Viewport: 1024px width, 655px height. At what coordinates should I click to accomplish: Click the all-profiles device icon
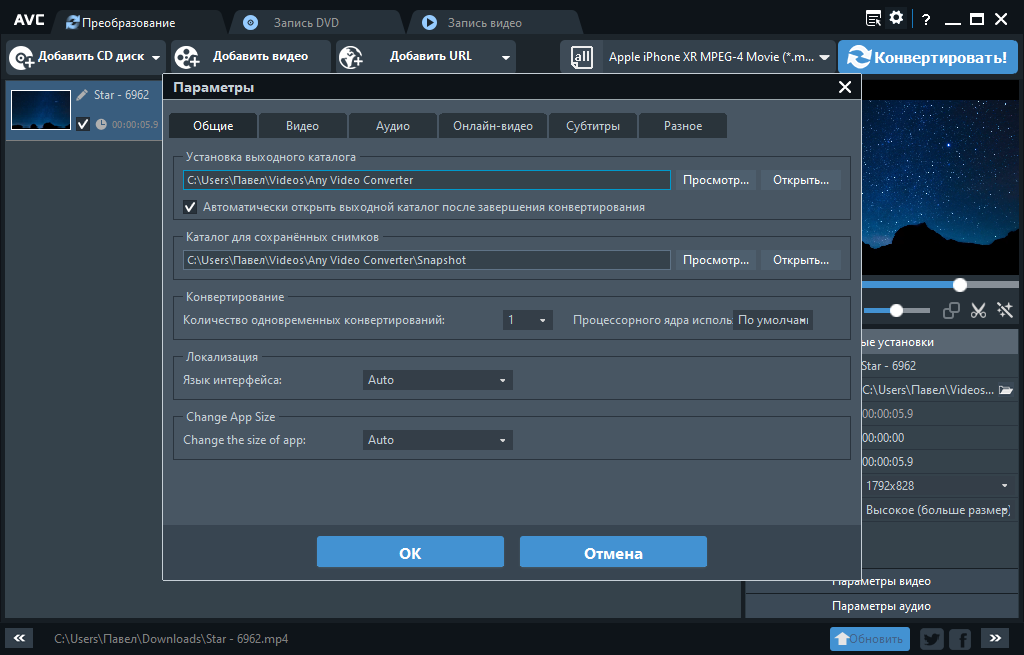[x=581, y=57]
